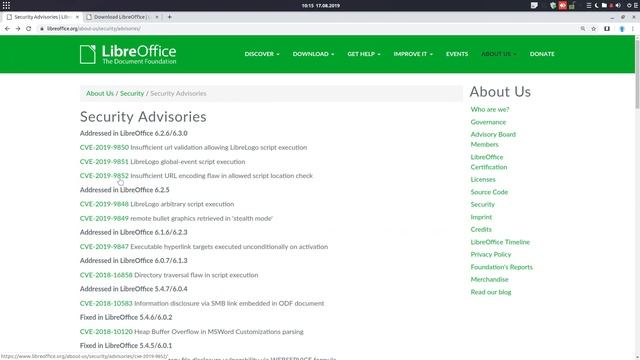Image resolution: width=640 pixels, height=360 pixels.
Task: Expand the Discover dropdown menu
Action: (x=262, y=54)
